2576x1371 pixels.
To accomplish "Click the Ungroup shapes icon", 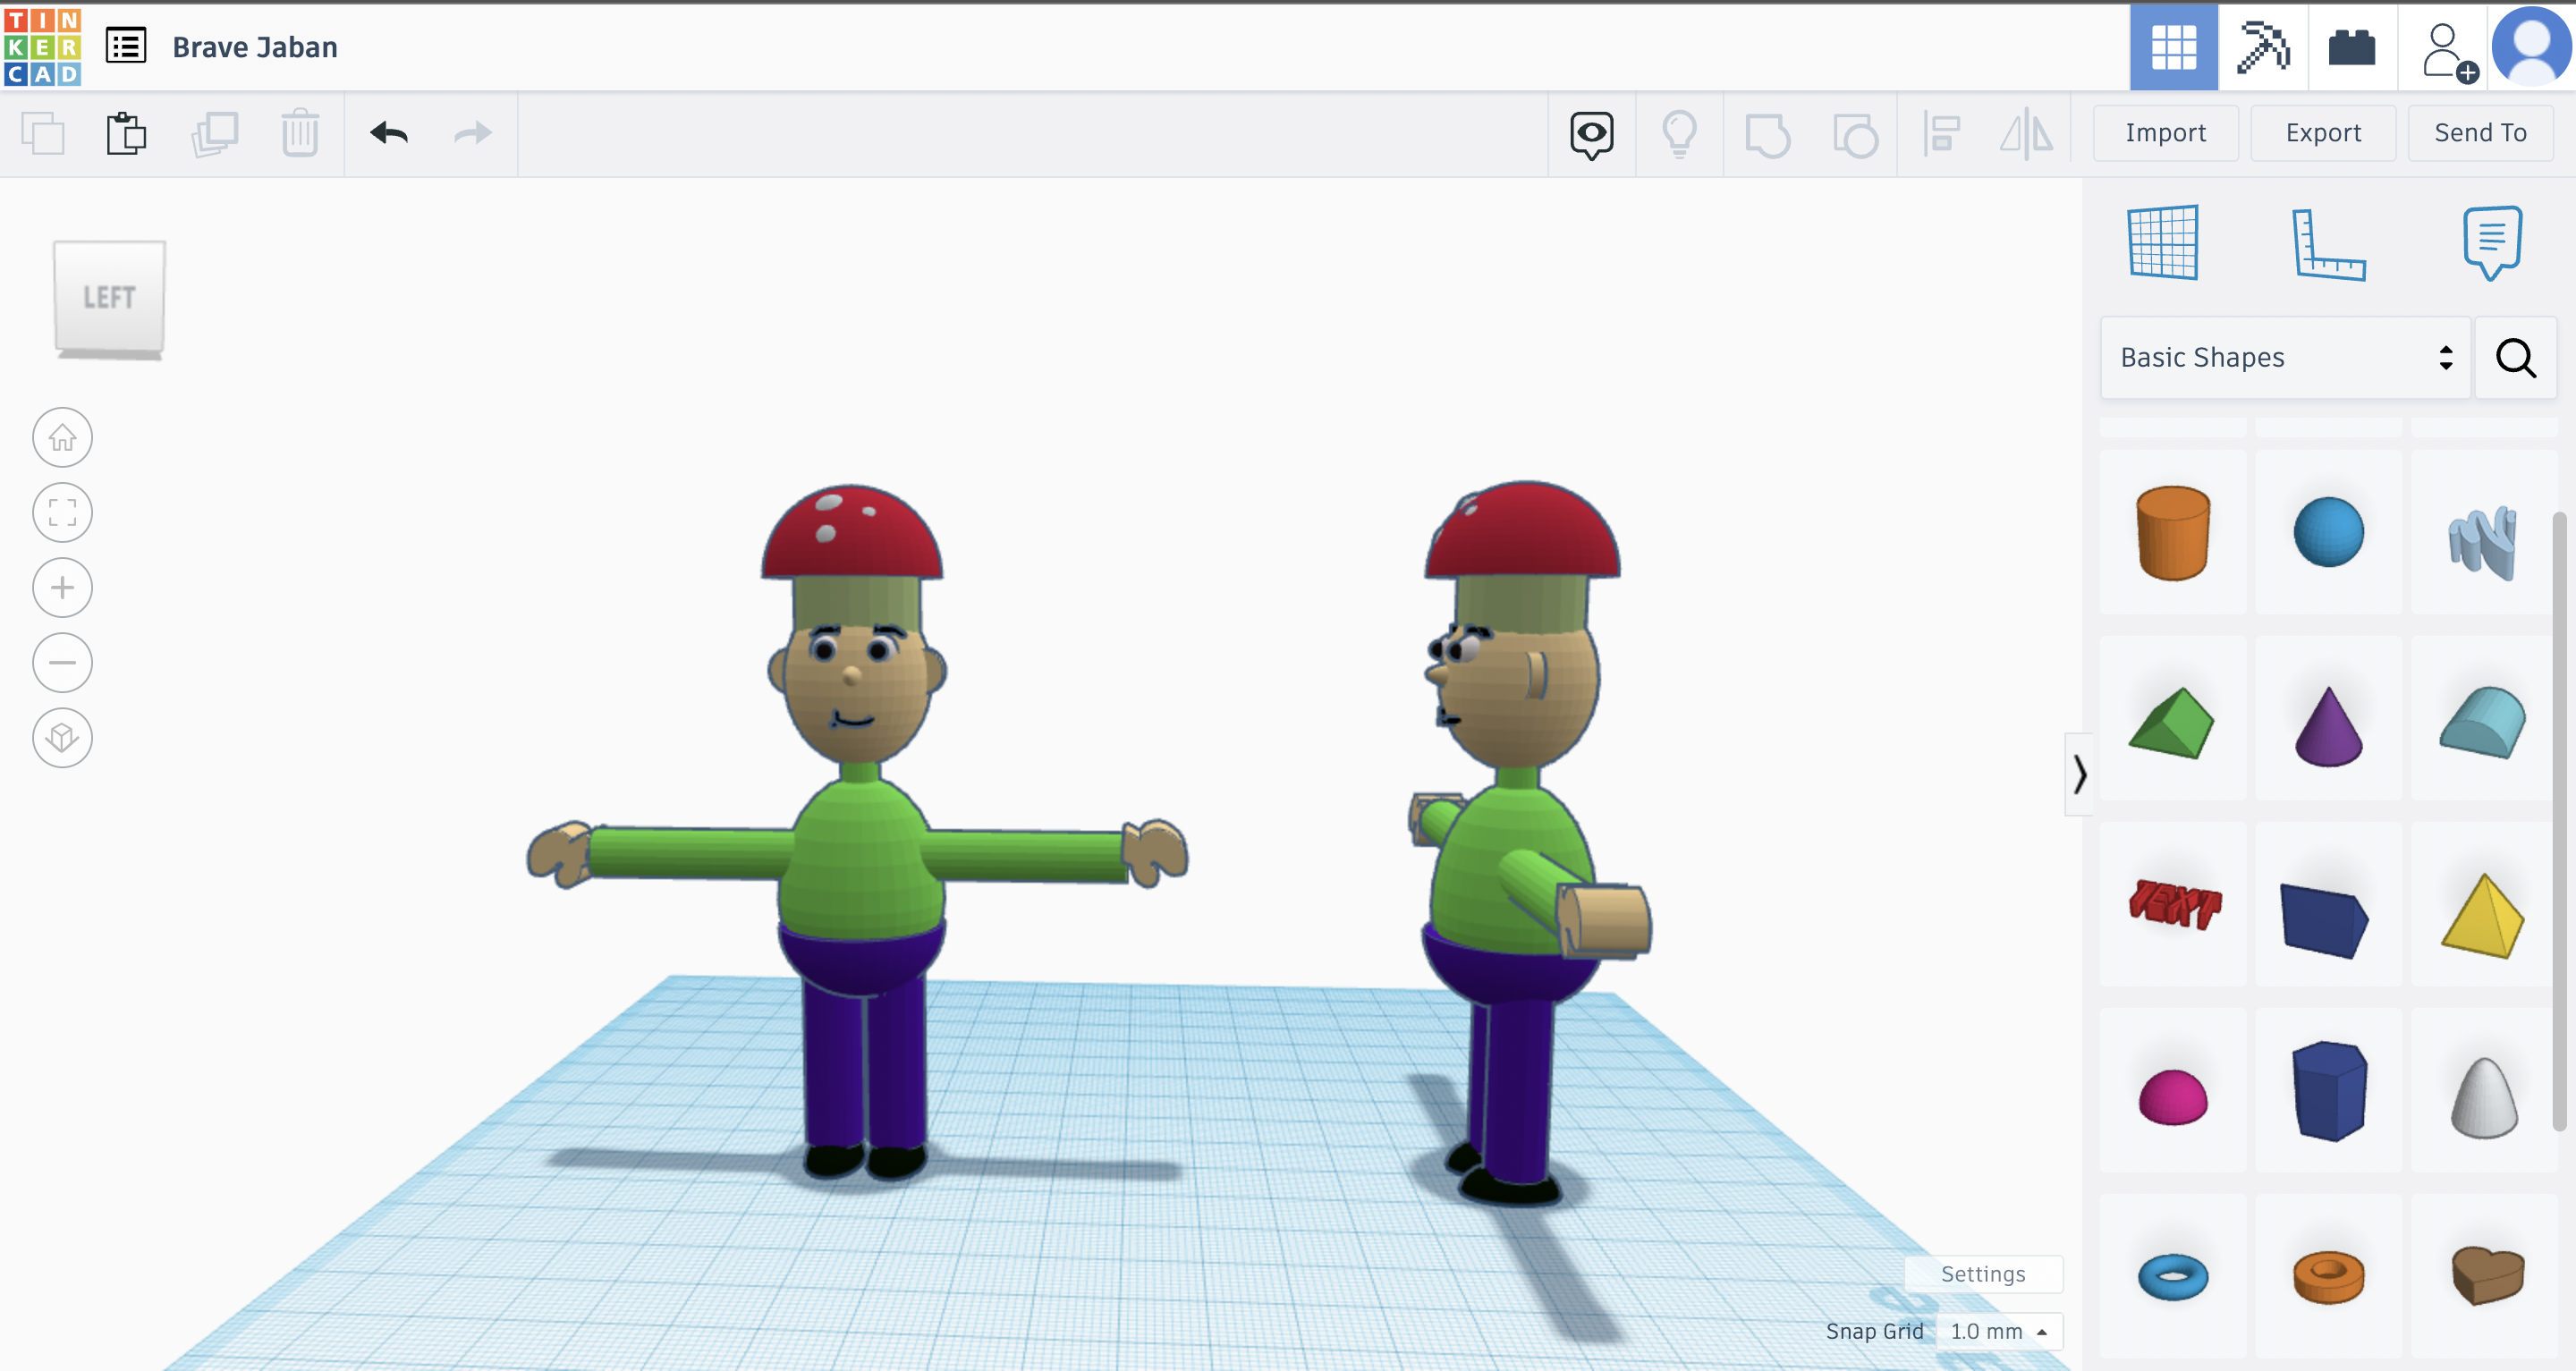I will (x=1855, y=135).
